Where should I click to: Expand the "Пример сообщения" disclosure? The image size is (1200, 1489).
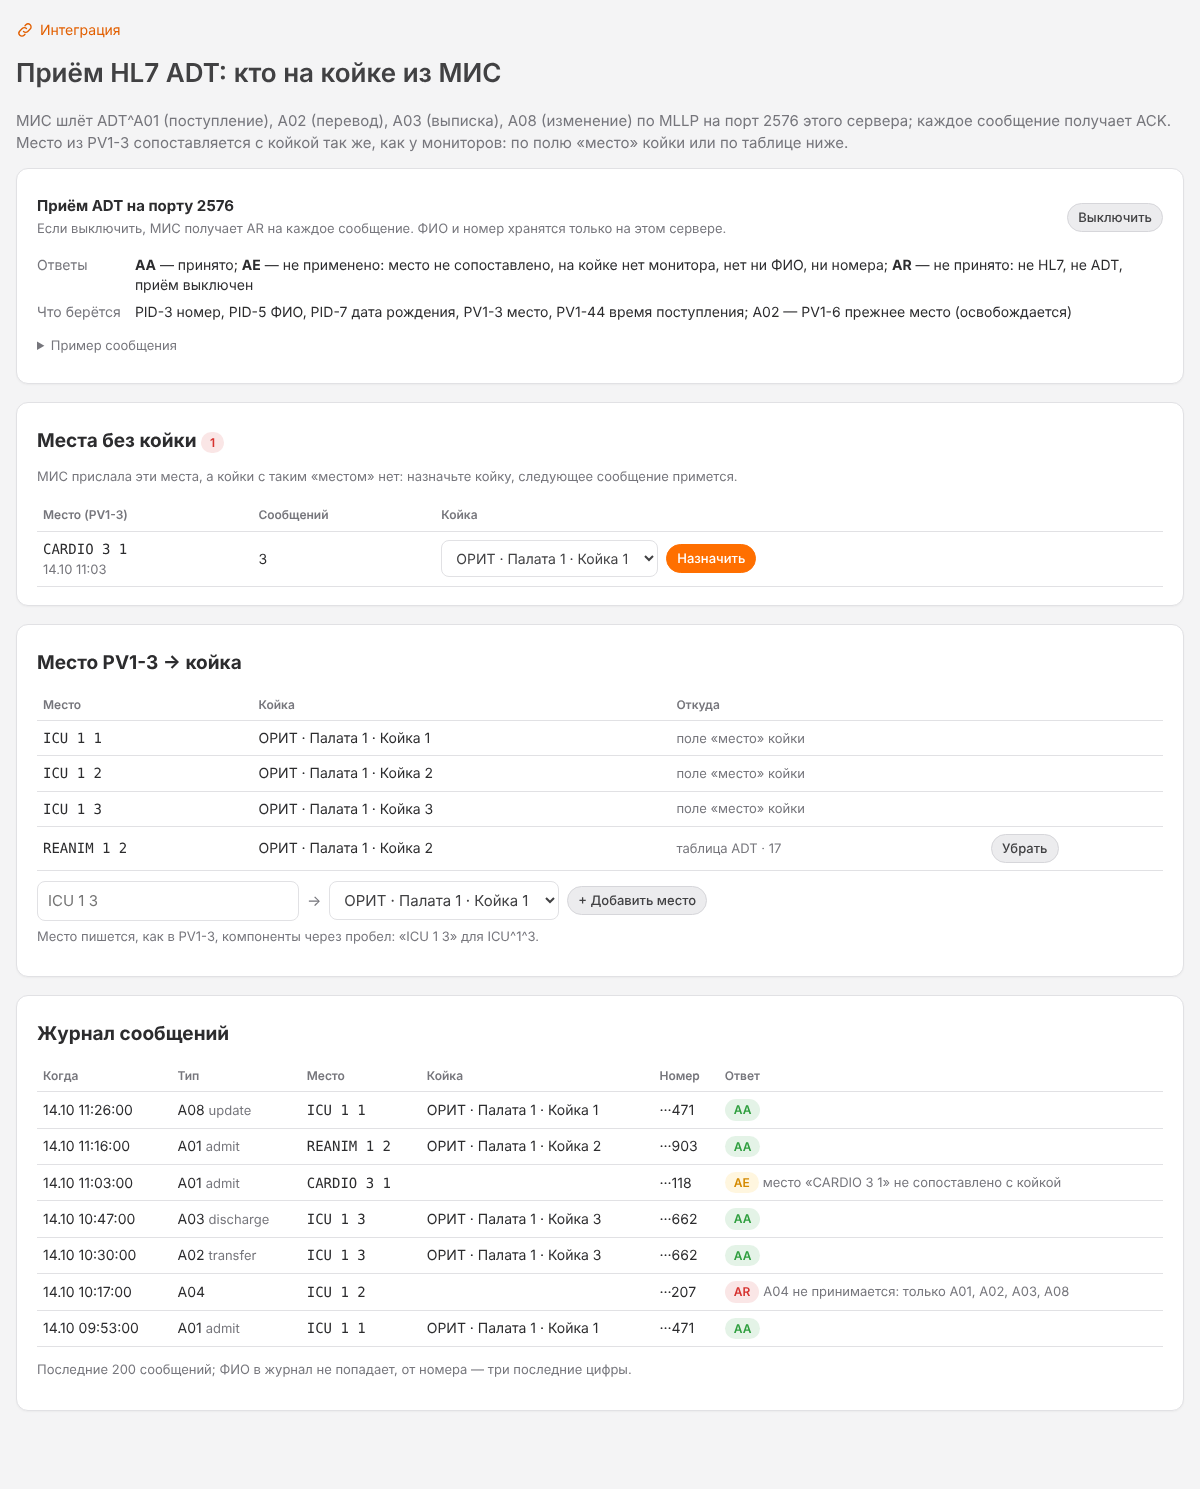tap(107, 345)
